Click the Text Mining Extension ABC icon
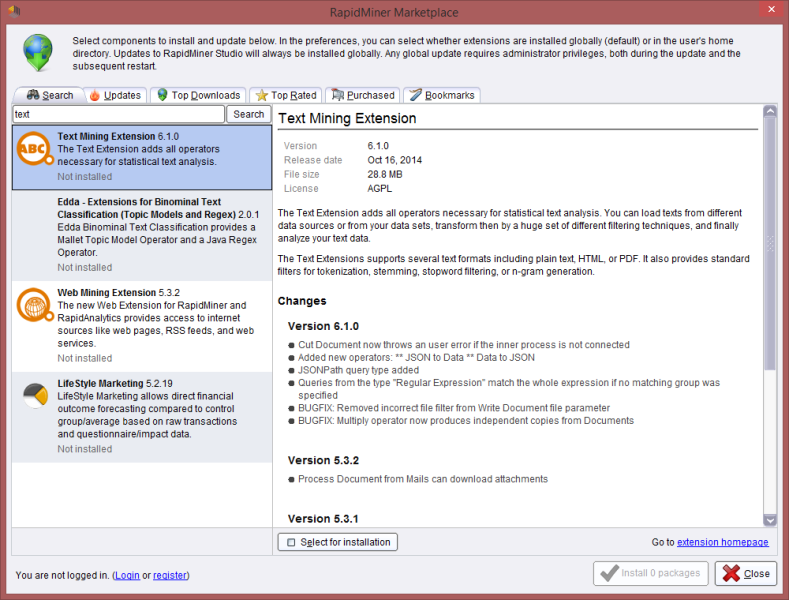The width and height of the screenshot is (789, 600). pos(35,148)
